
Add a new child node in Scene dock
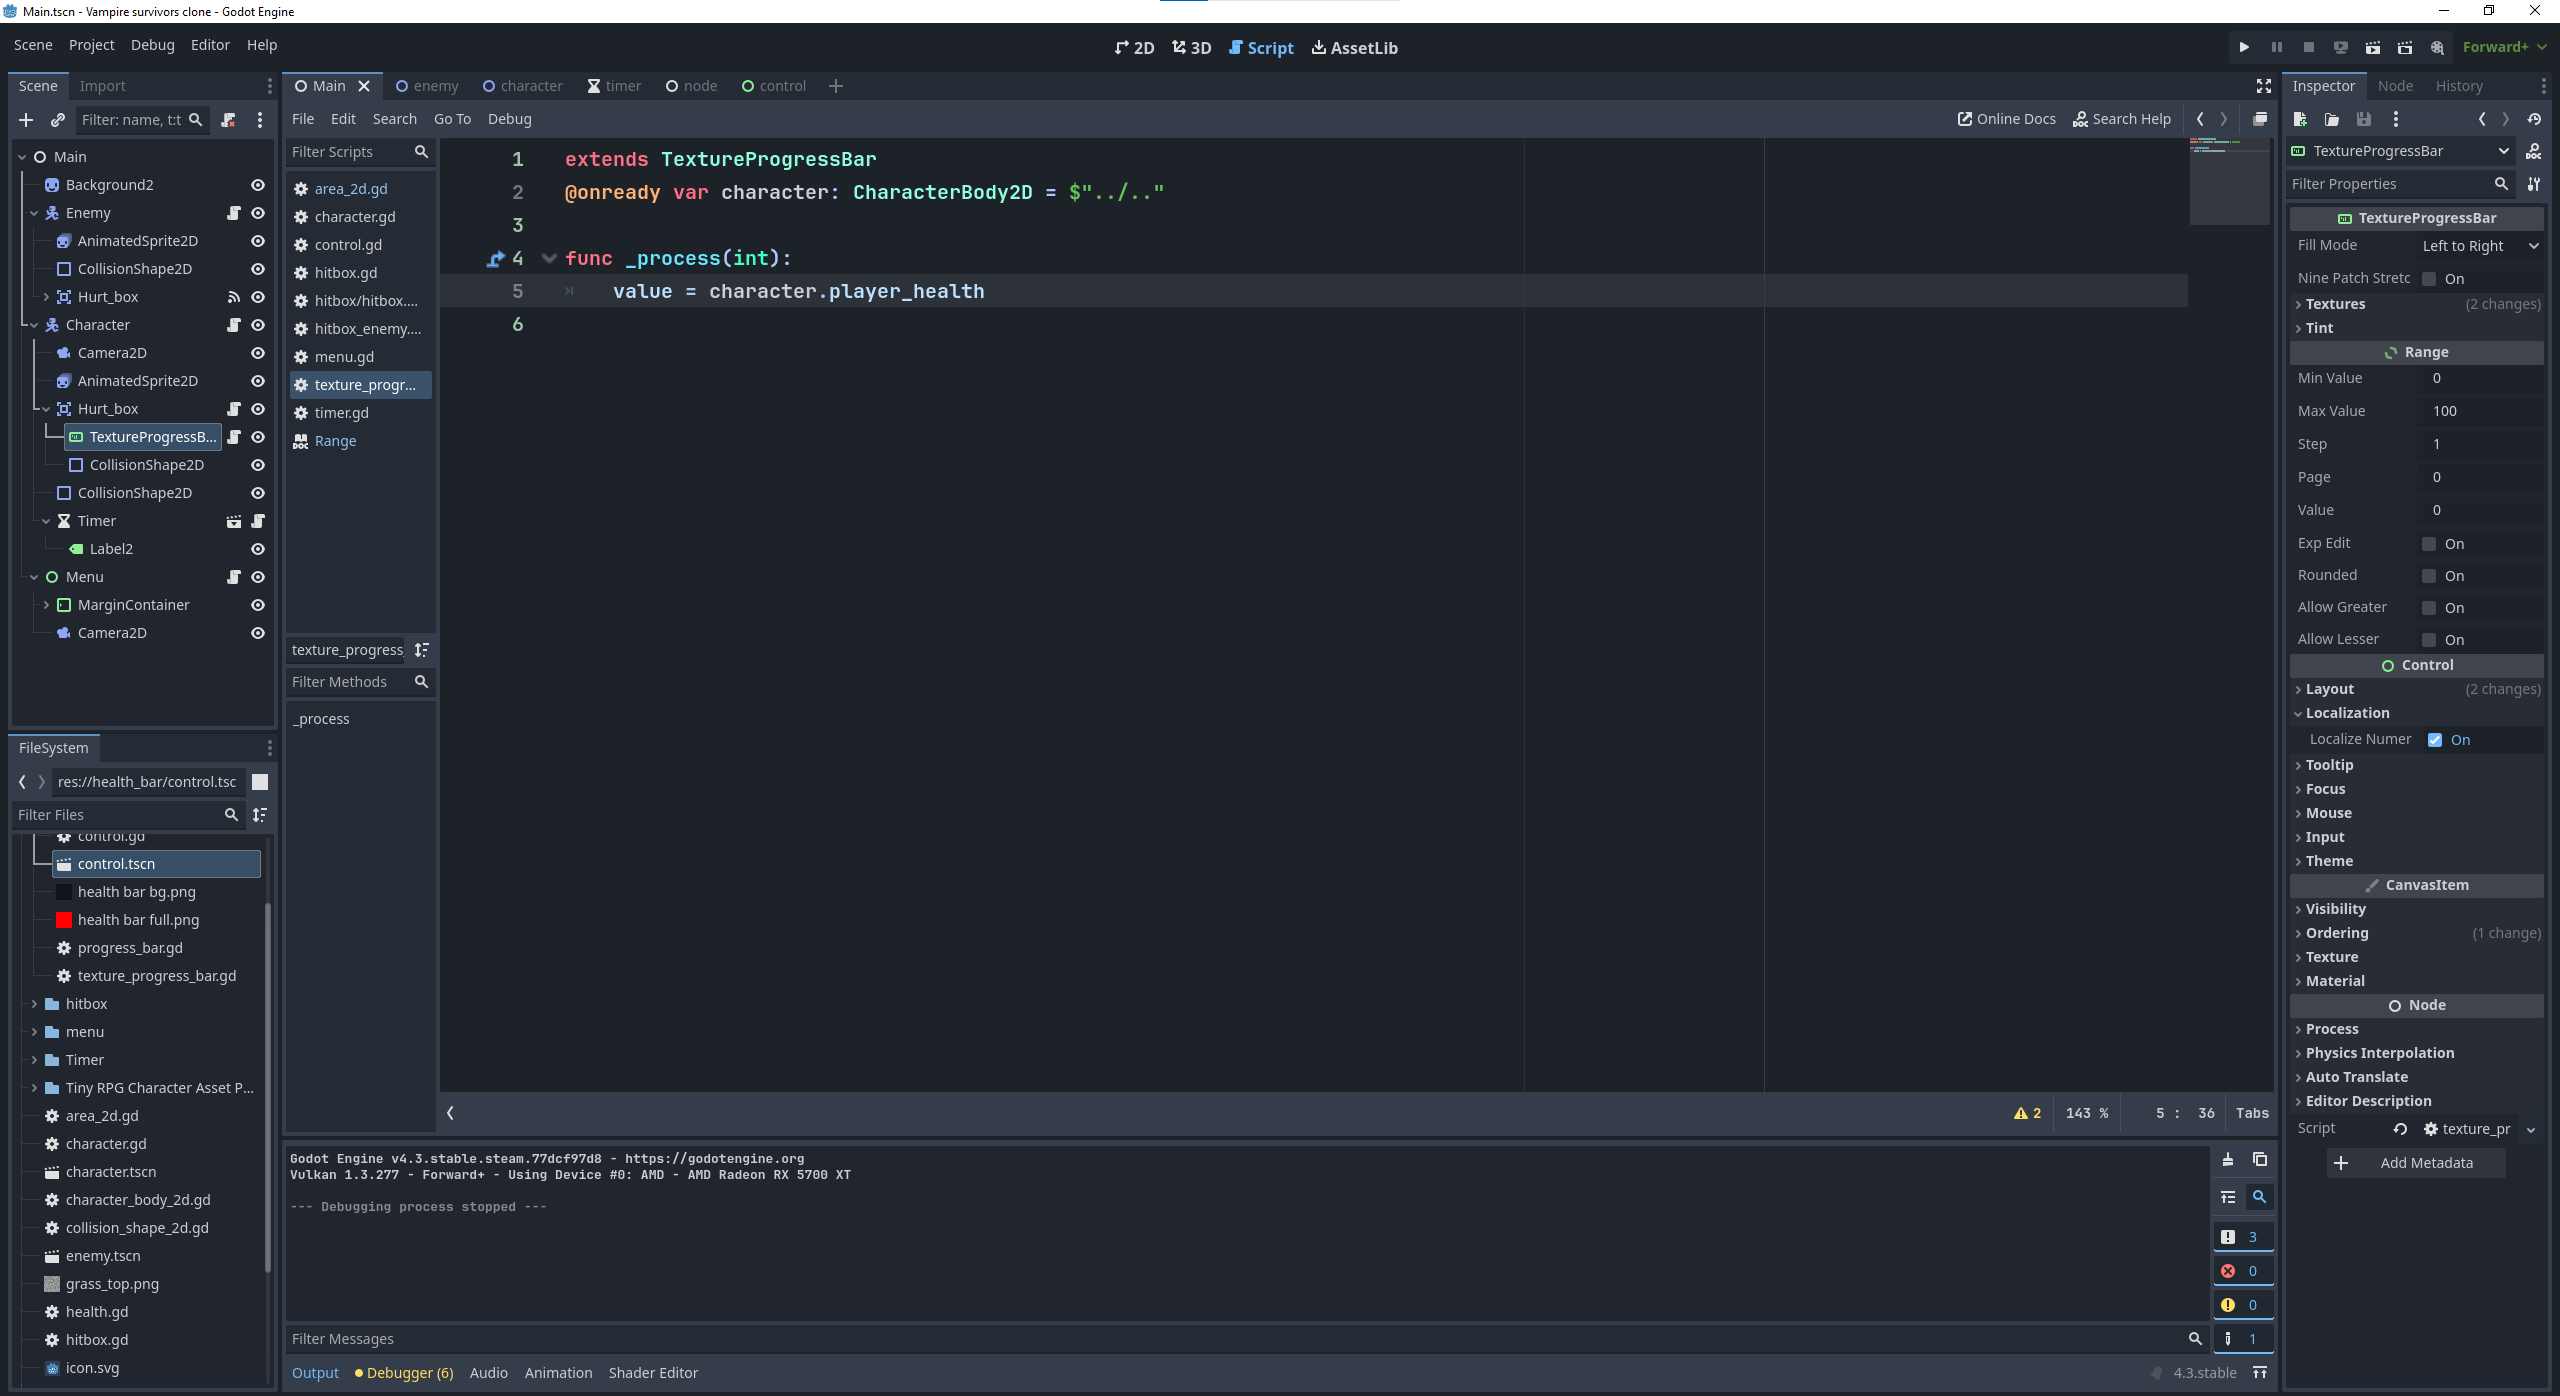click(25, 120)
